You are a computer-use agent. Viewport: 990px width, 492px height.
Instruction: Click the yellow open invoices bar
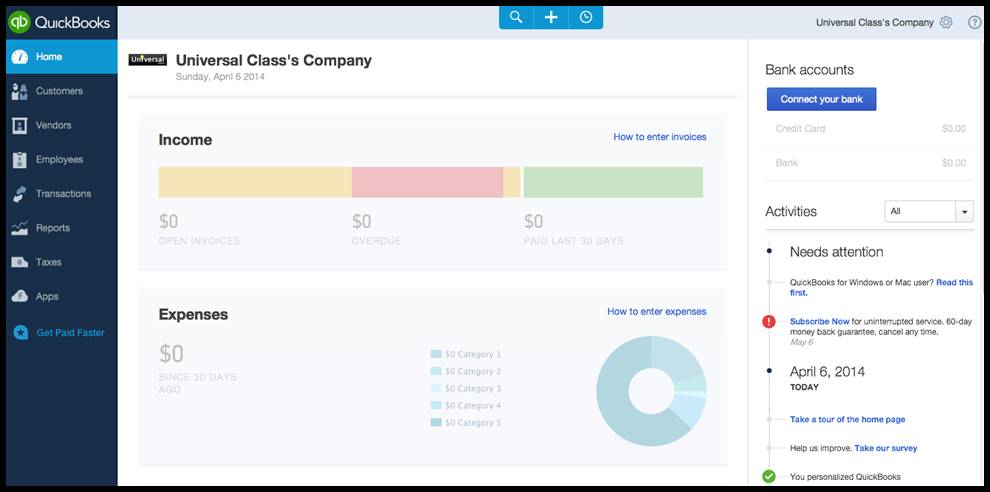tap(255, 183)
